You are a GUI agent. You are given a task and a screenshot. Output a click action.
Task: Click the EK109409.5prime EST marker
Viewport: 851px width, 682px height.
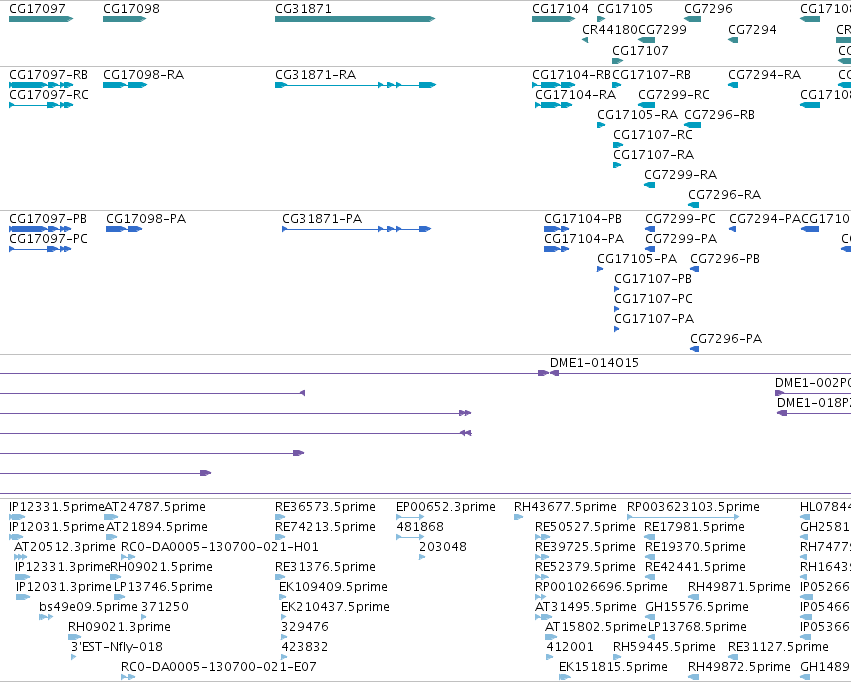click(282, 597)
